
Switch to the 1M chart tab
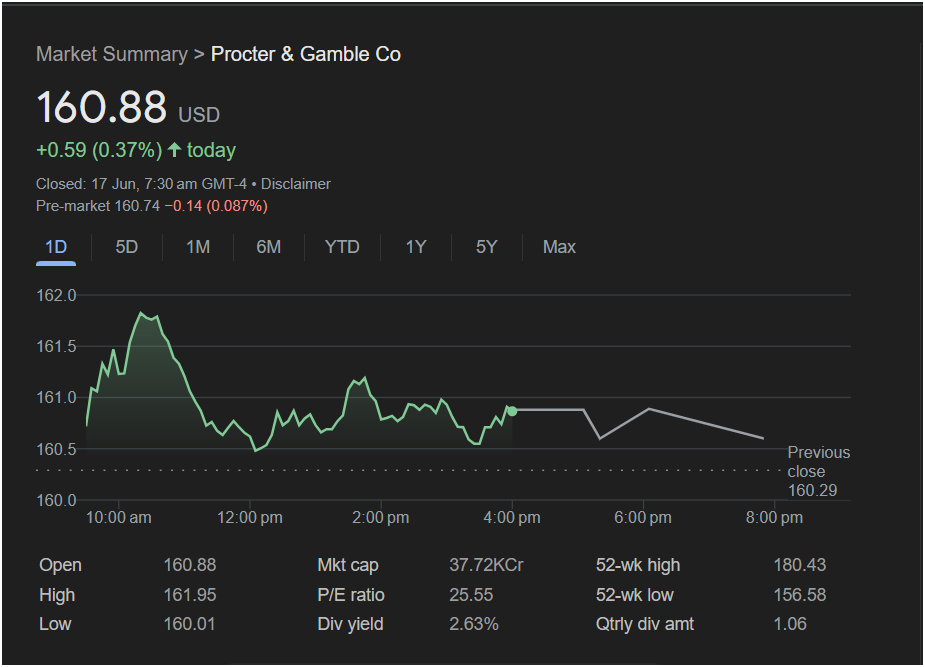(x=198, y=247)
